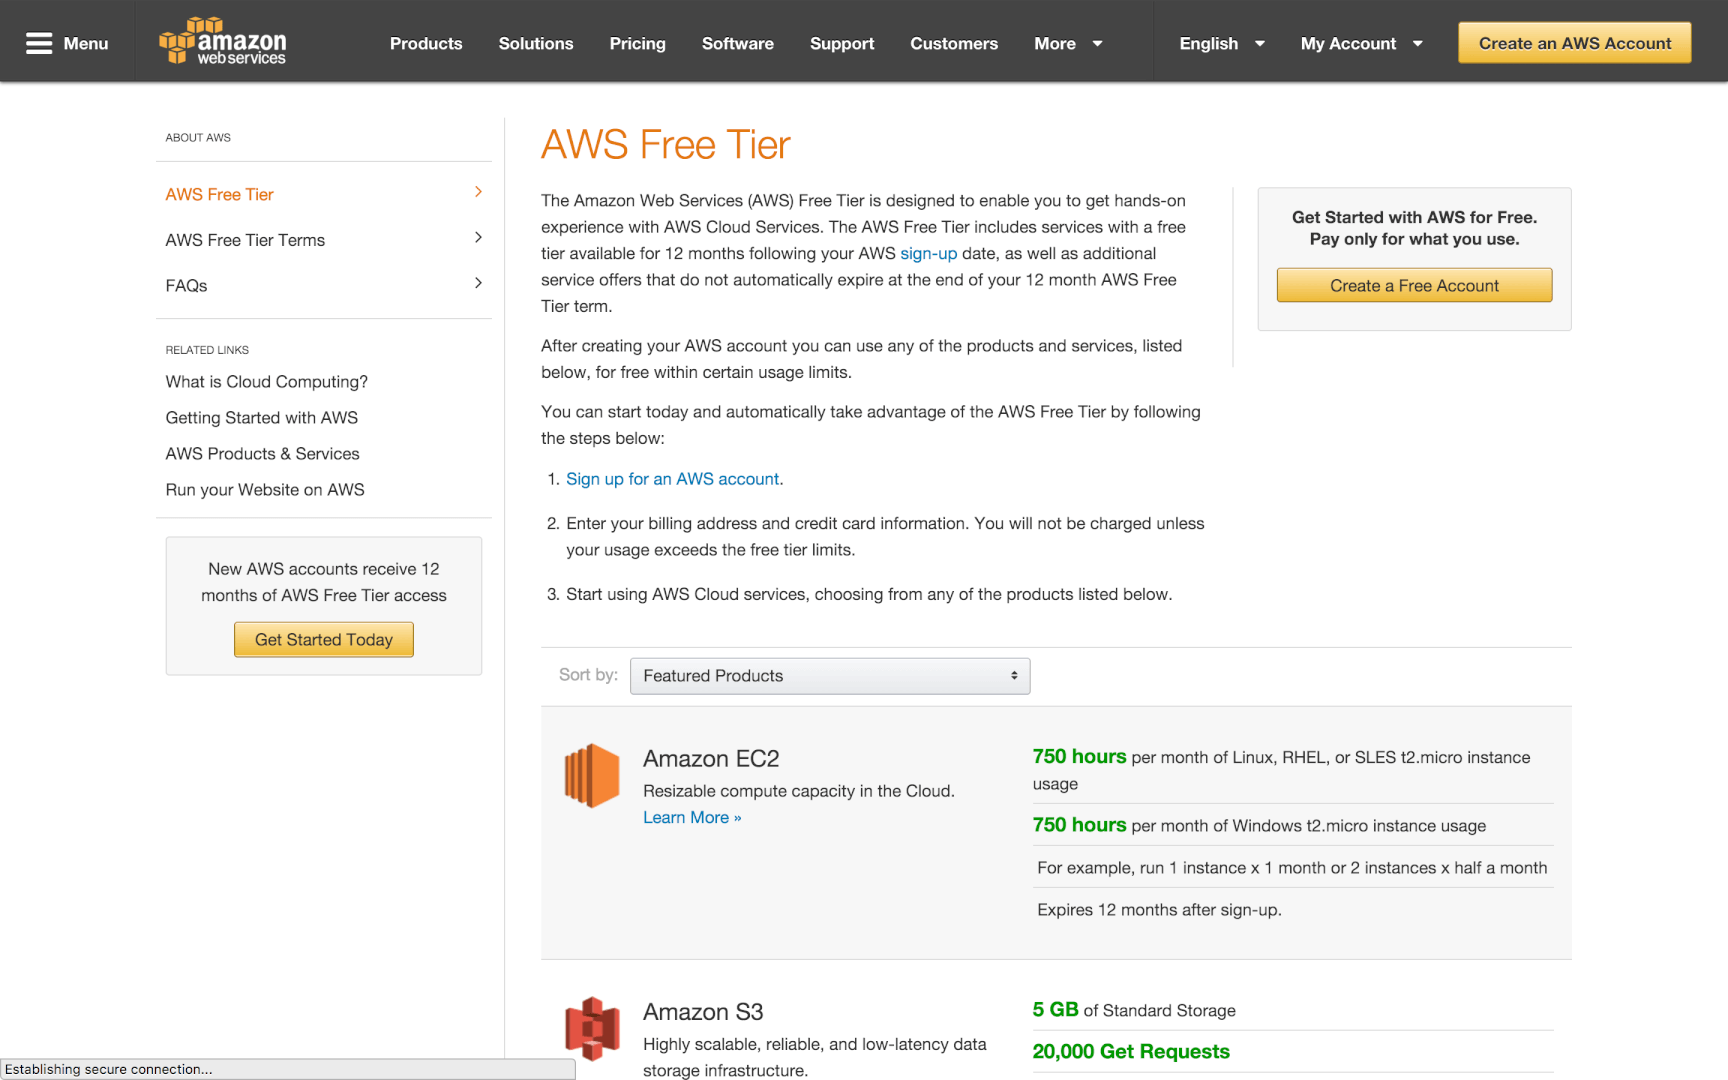Open the Products menu
Screen dimensions: 1728x1080
click(426, 44)
